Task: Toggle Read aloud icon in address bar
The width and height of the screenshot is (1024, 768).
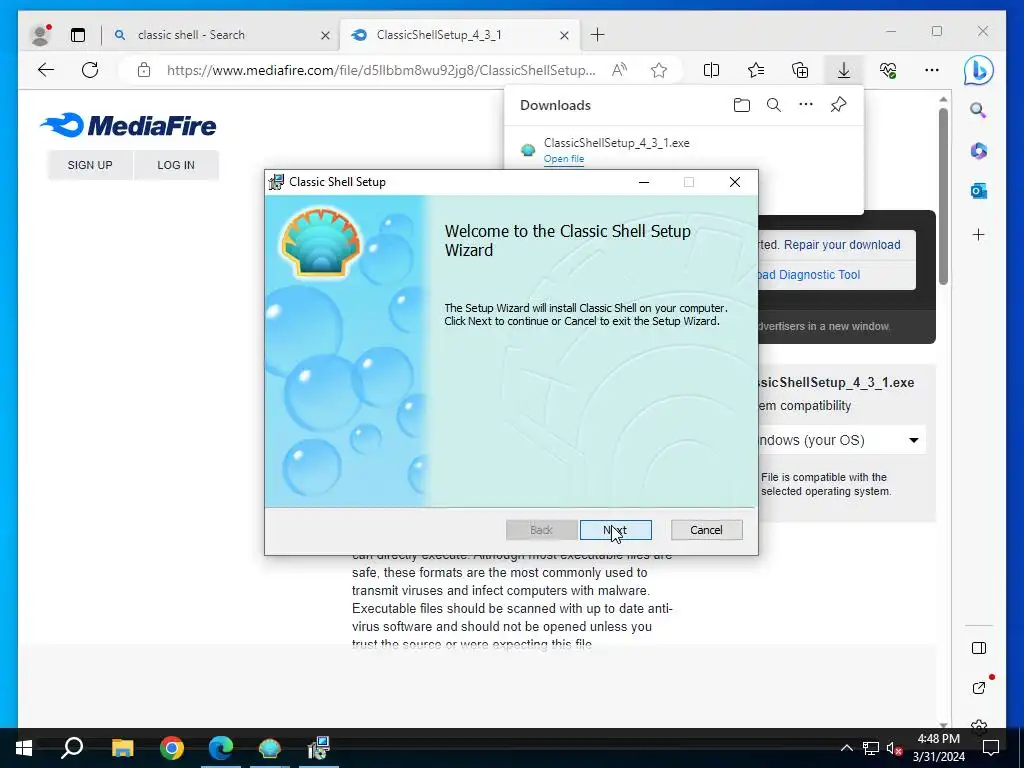Action: click(x=619, y=70)
